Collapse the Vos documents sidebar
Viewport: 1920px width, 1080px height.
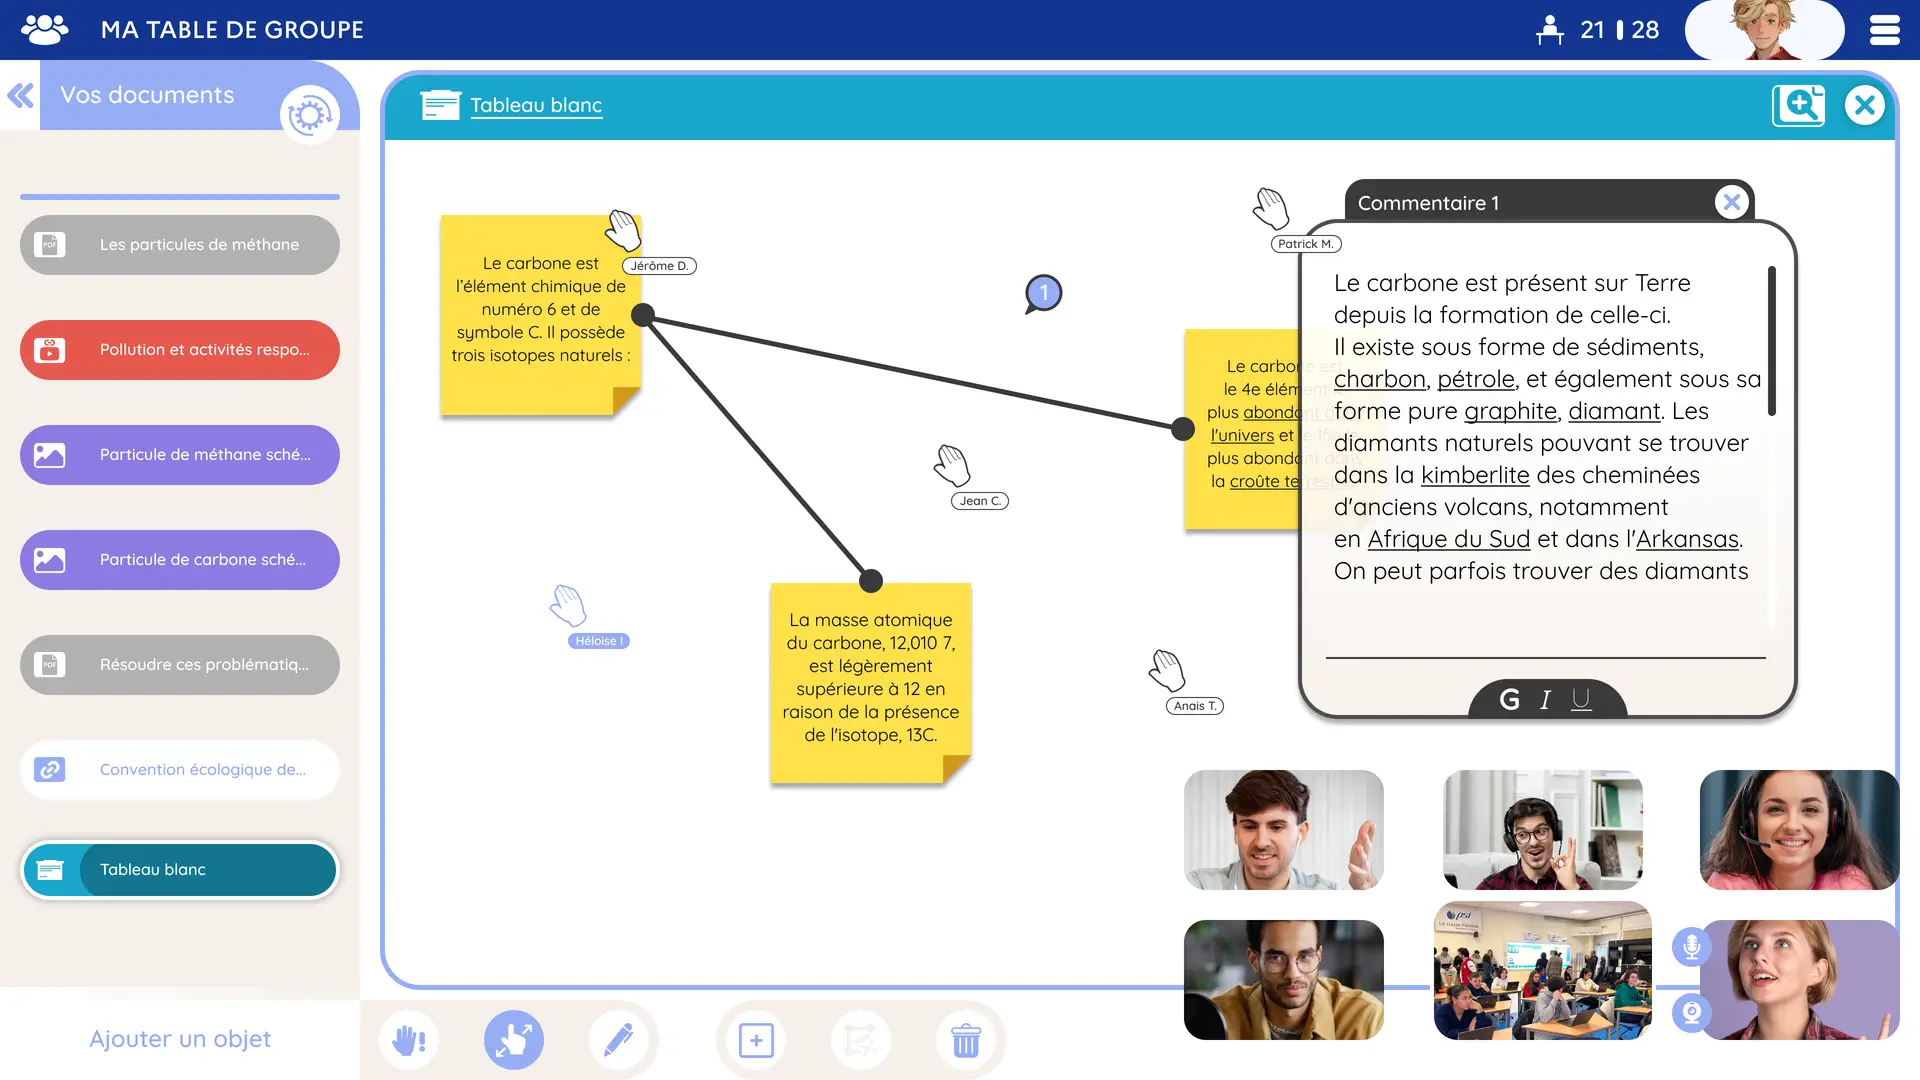[x=20, y=95]
